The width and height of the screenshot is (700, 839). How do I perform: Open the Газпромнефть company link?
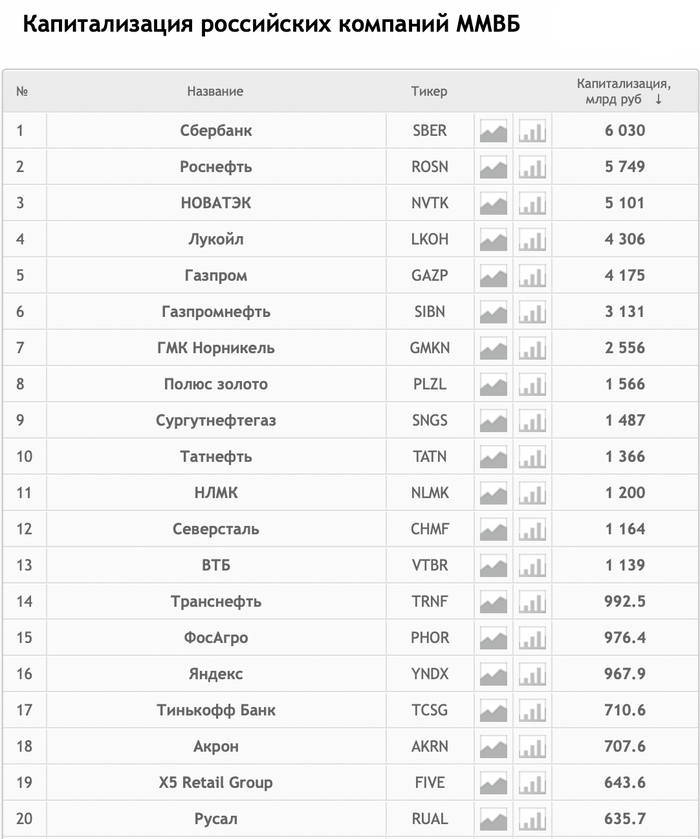point(216,312)
